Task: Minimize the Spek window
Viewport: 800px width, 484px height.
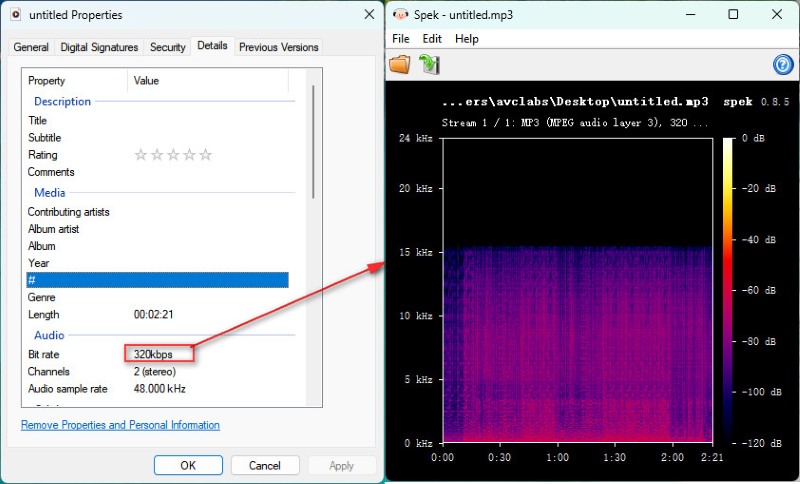Action: click(x=690, y=14)
